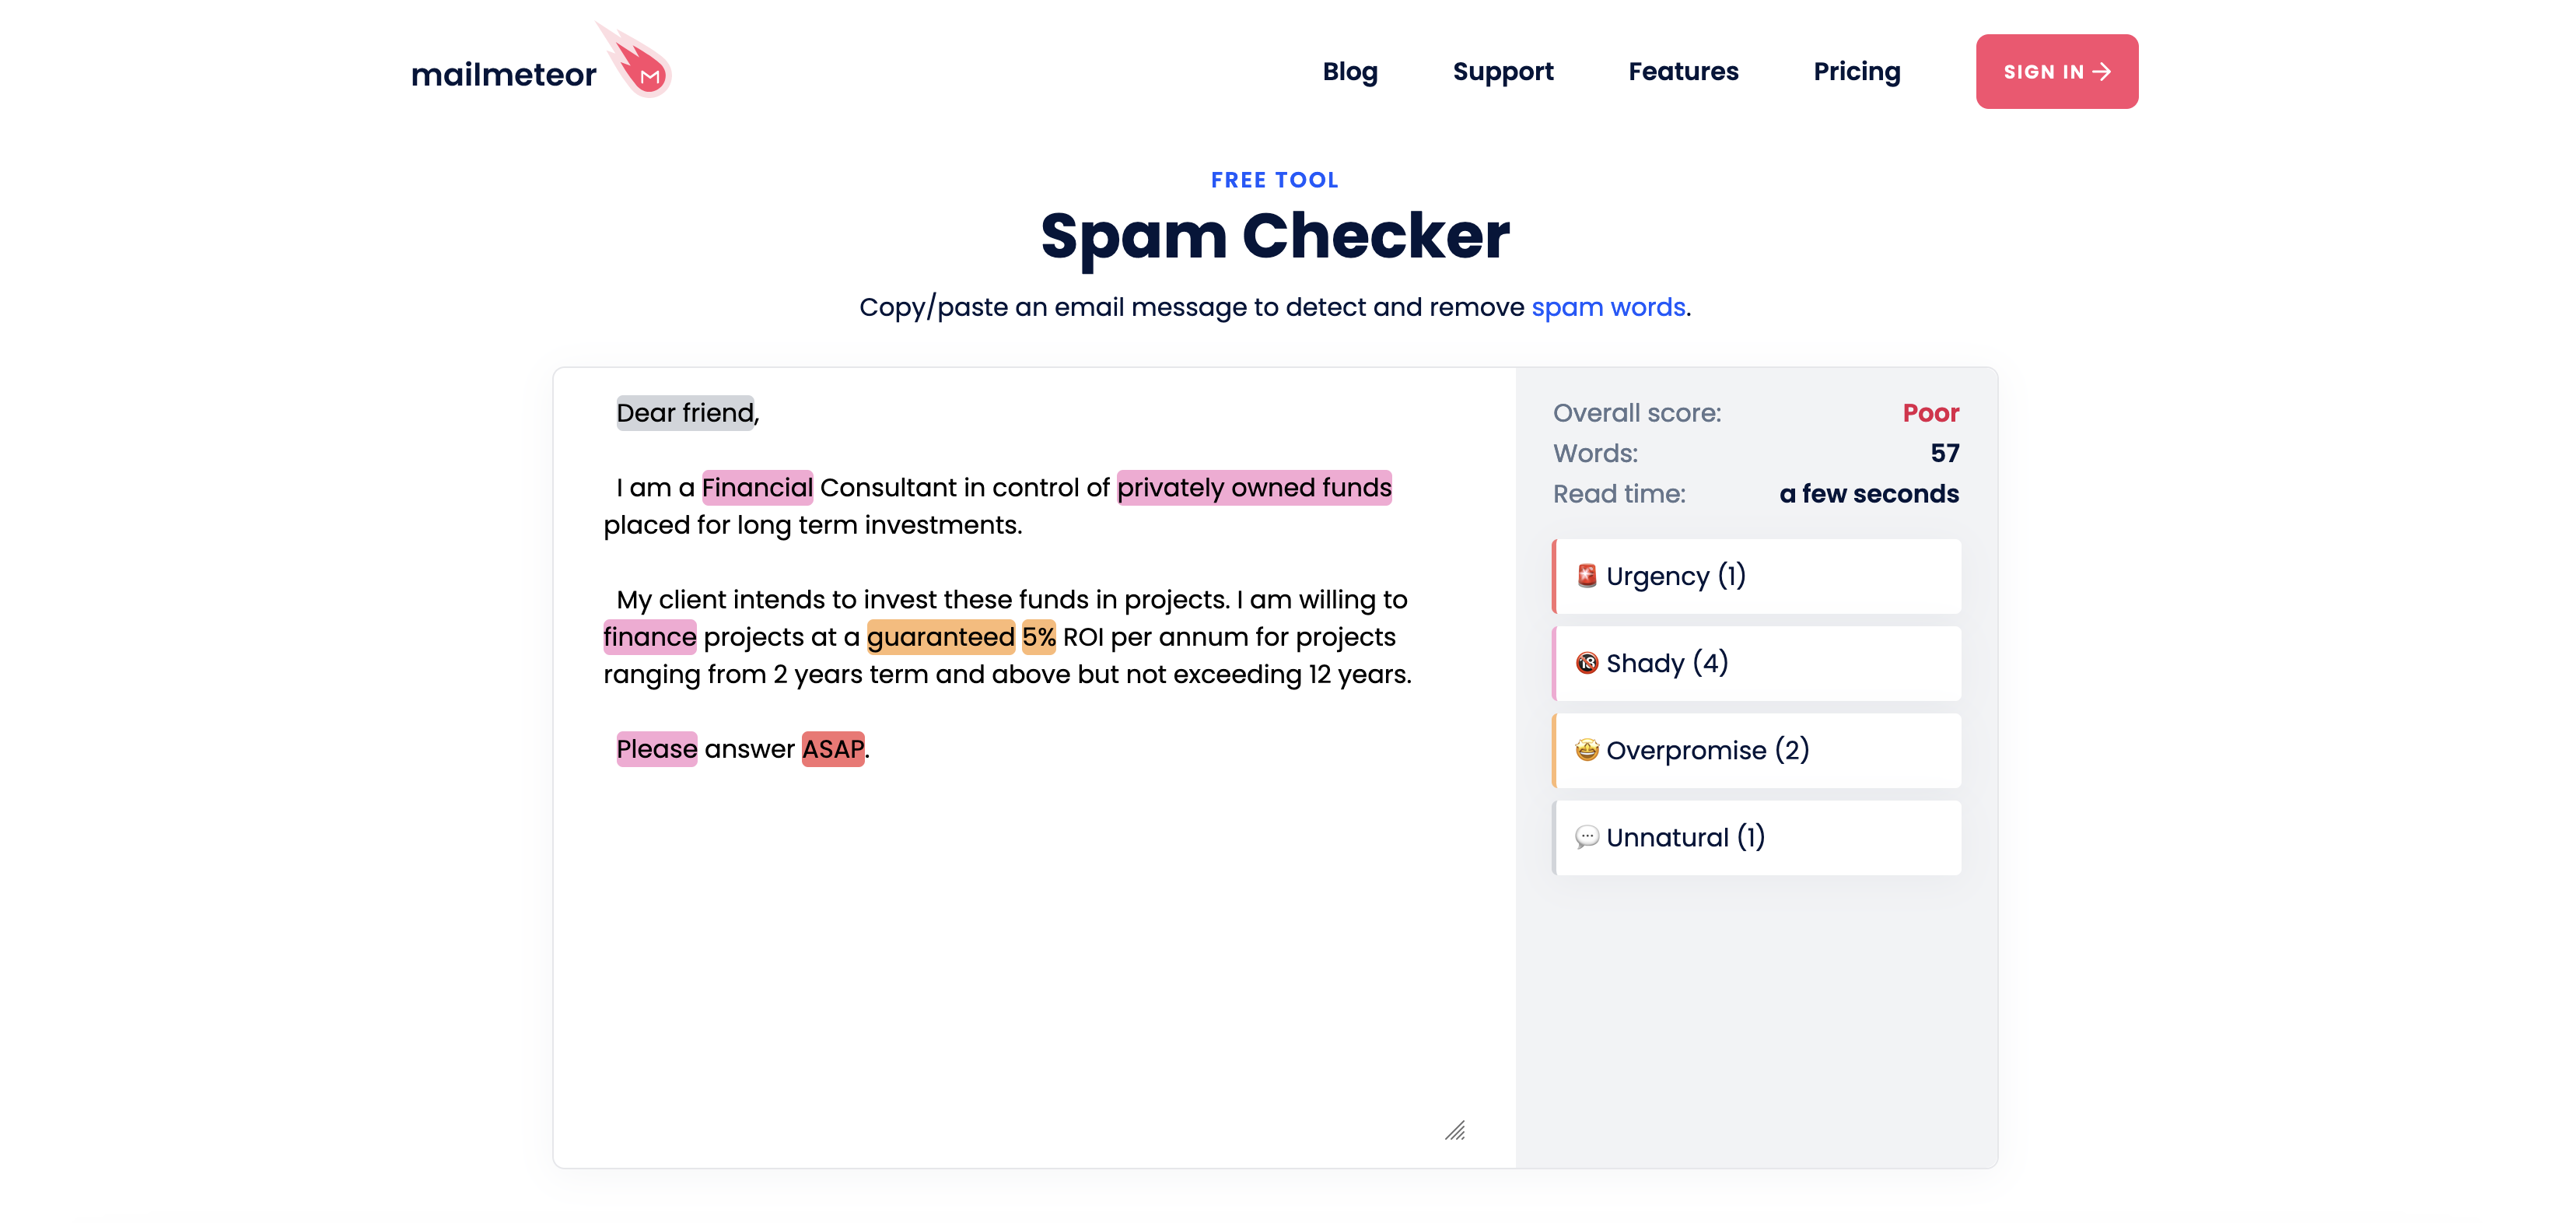Image resolution: width=2576 pixels, height=1223 pixels.
Task: Click the highlighted word ASAP
Action: [x=832, y=749]
